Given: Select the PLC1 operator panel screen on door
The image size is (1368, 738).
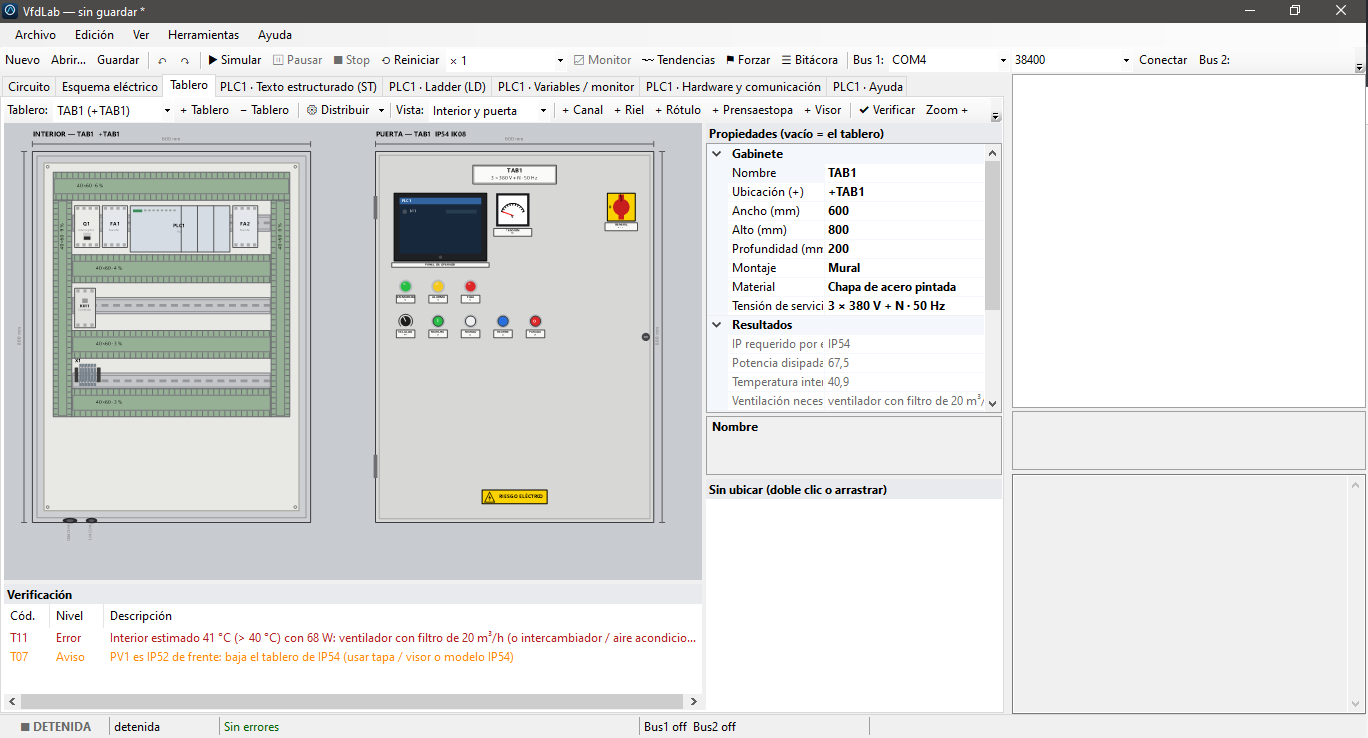Looking at the screenshot, I should tap(440, 228).
